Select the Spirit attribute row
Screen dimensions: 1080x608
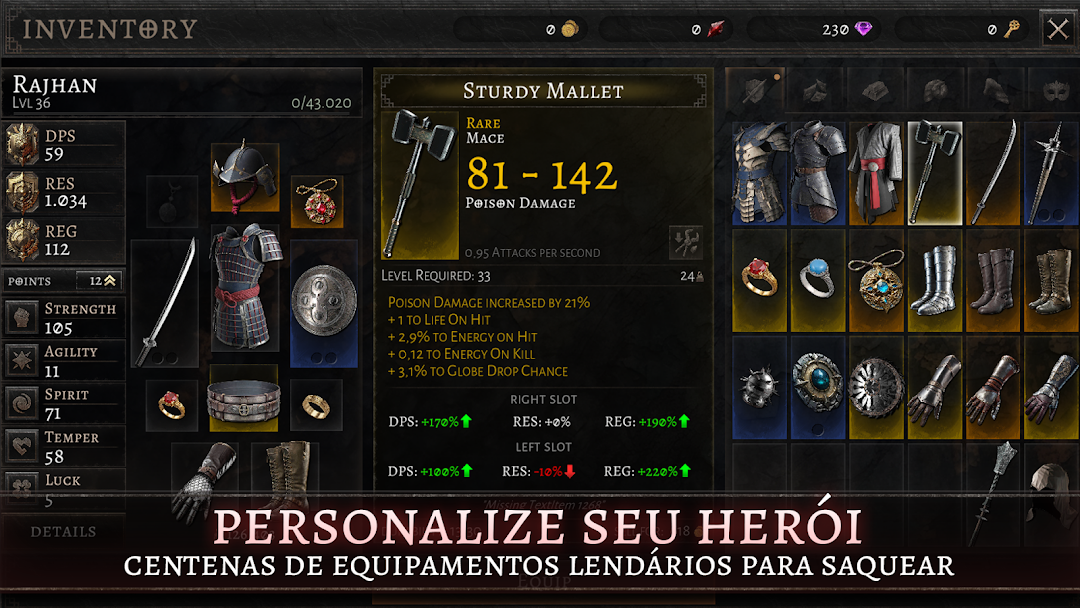pyautogui.click(x=64, y=403)
